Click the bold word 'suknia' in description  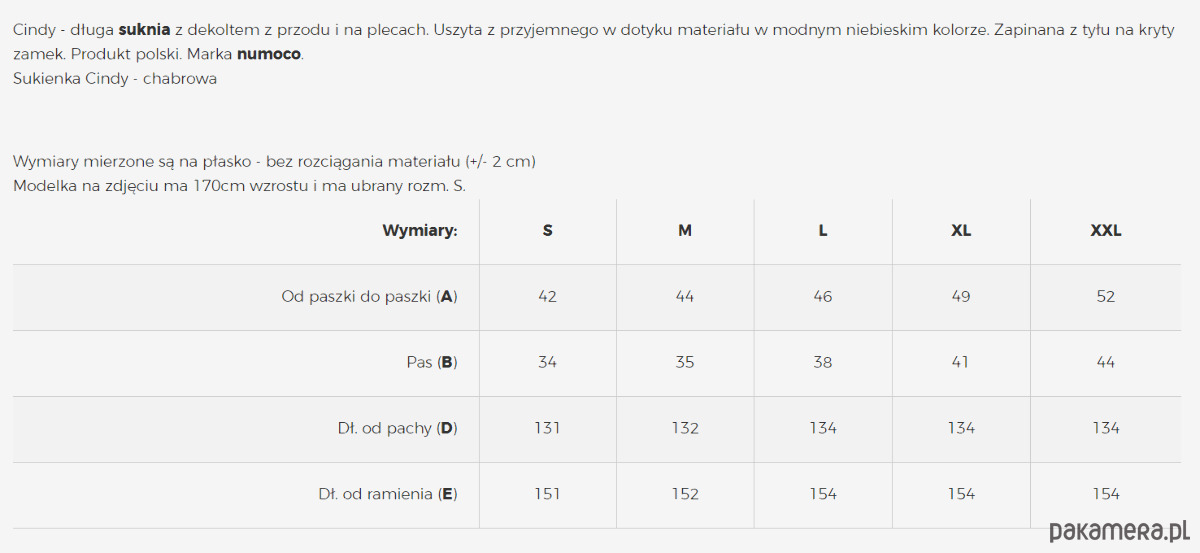click(x=144, y=30)
